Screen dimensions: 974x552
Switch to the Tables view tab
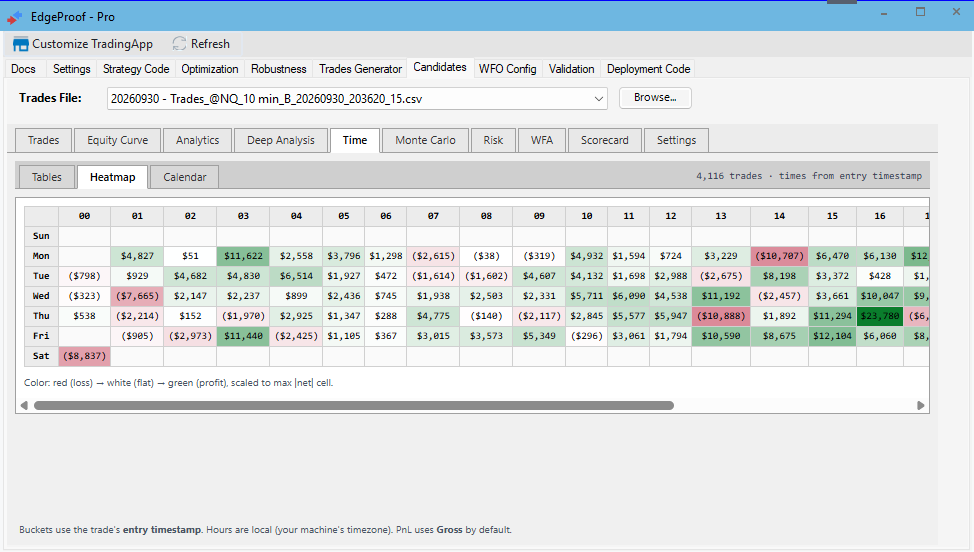tap(47, 177)
